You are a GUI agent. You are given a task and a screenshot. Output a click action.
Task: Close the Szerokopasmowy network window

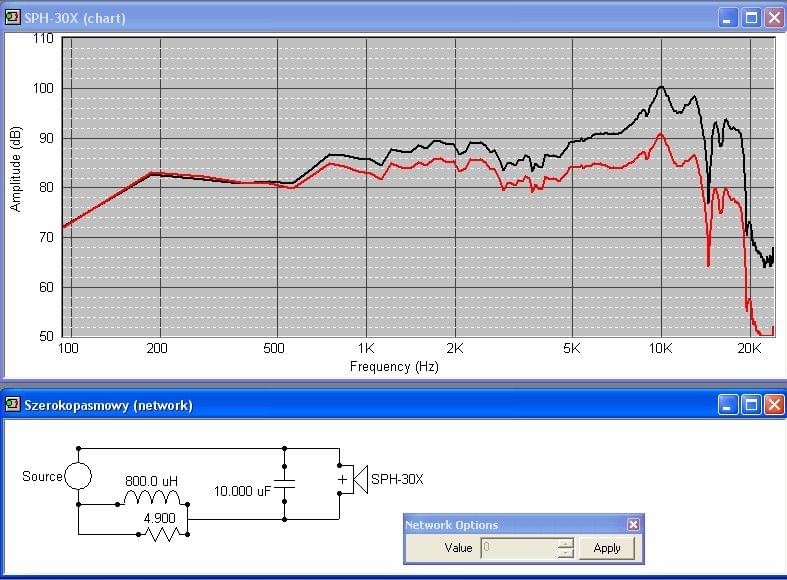click(774, 404)
